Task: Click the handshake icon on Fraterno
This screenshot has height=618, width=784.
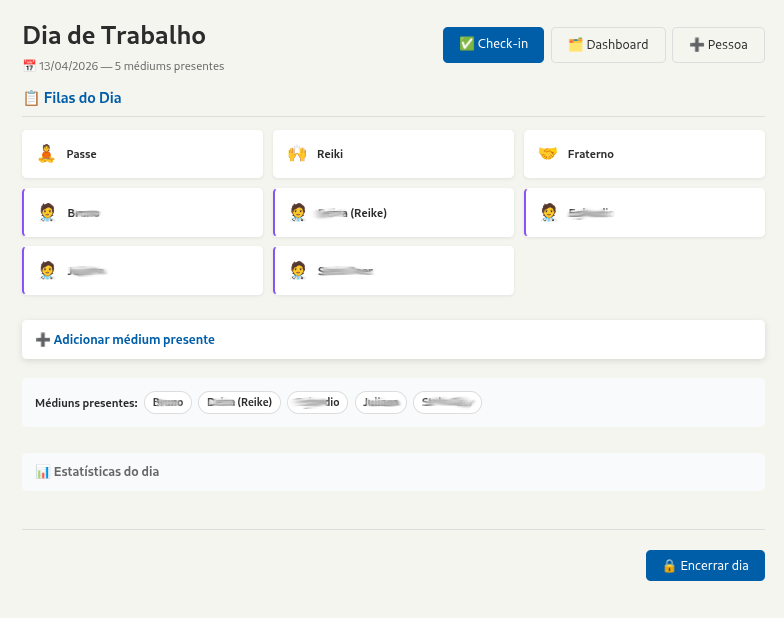Action: [547, 154]
